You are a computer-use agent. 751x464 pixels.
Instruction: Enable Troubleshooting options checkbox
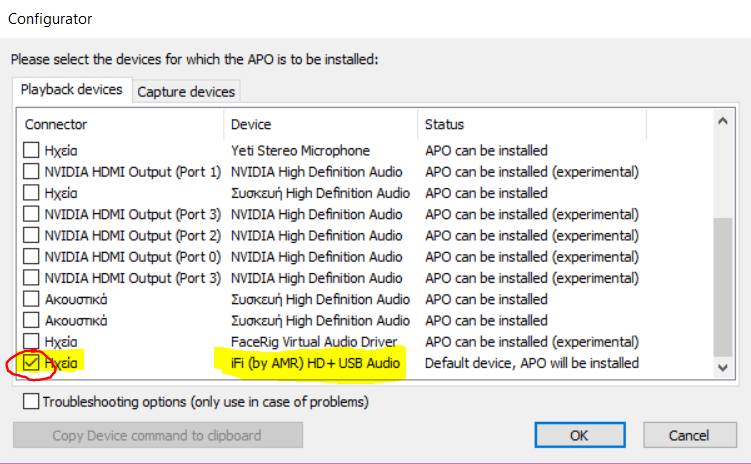coord(32,402)
